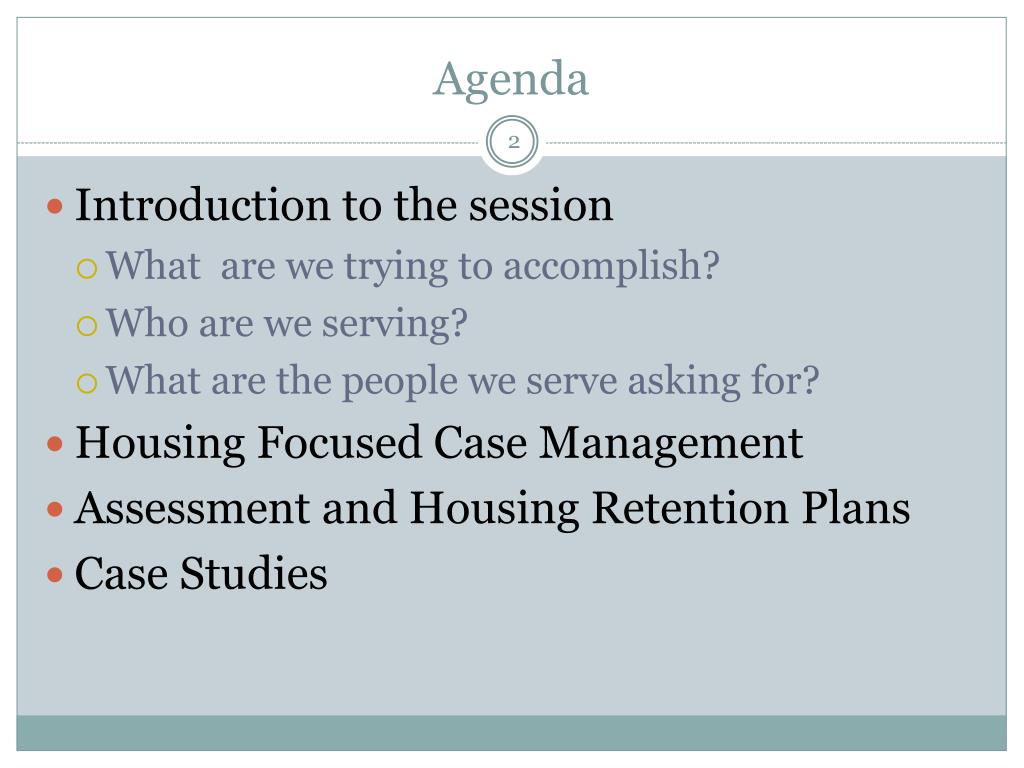Select 'What are we trying to accomplish?' line
The height and width of the screenshot is (768, 1024).
(413, 267)
